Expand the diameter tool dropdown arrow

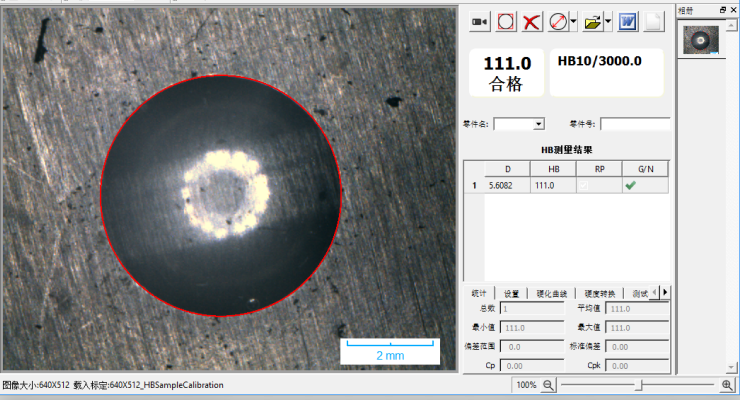click(x=574, y=21)
